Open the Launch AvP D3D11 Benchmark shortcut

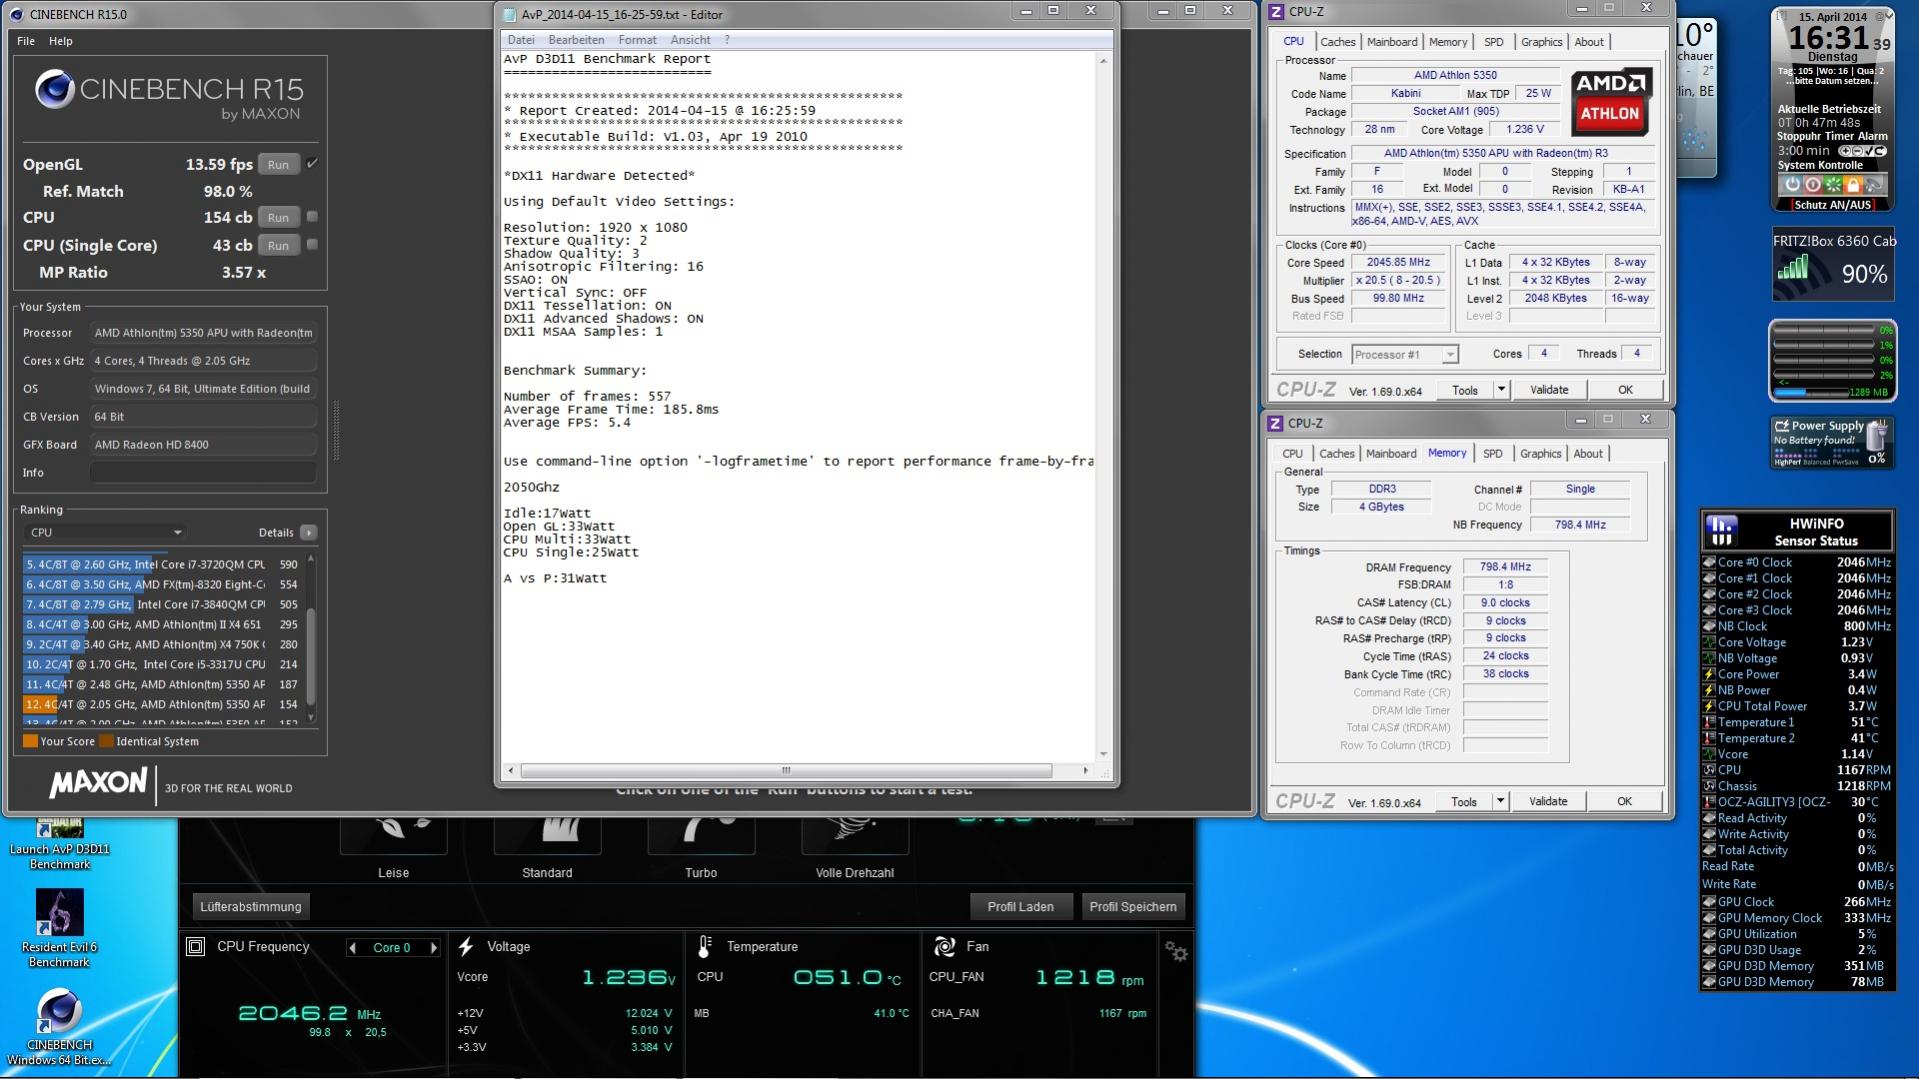(59, 842)
